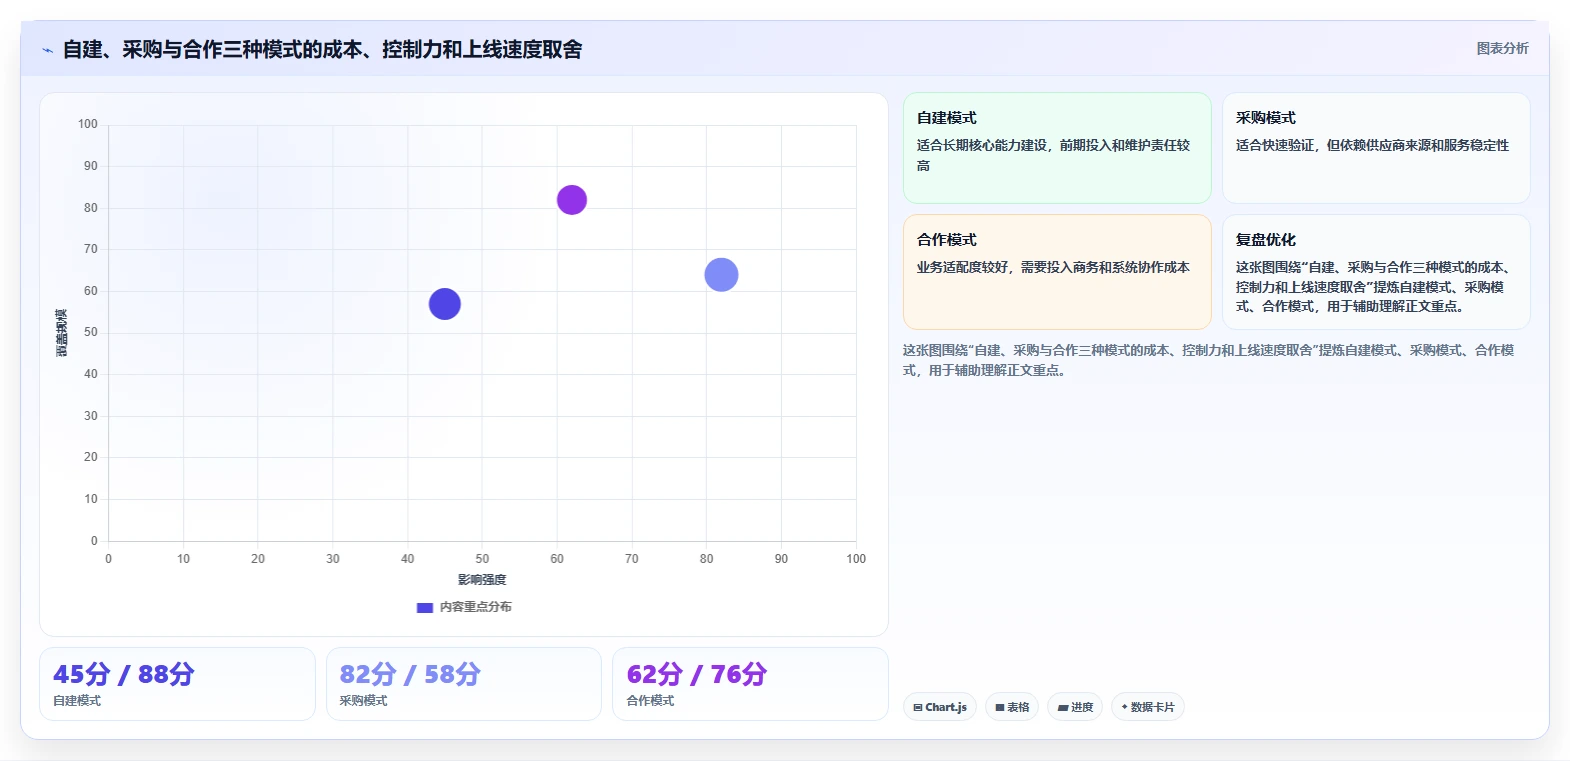Open the 采购模式 info card
Screen dimensions: 1570x761
pyautogui.click(x=1376, y=148)
